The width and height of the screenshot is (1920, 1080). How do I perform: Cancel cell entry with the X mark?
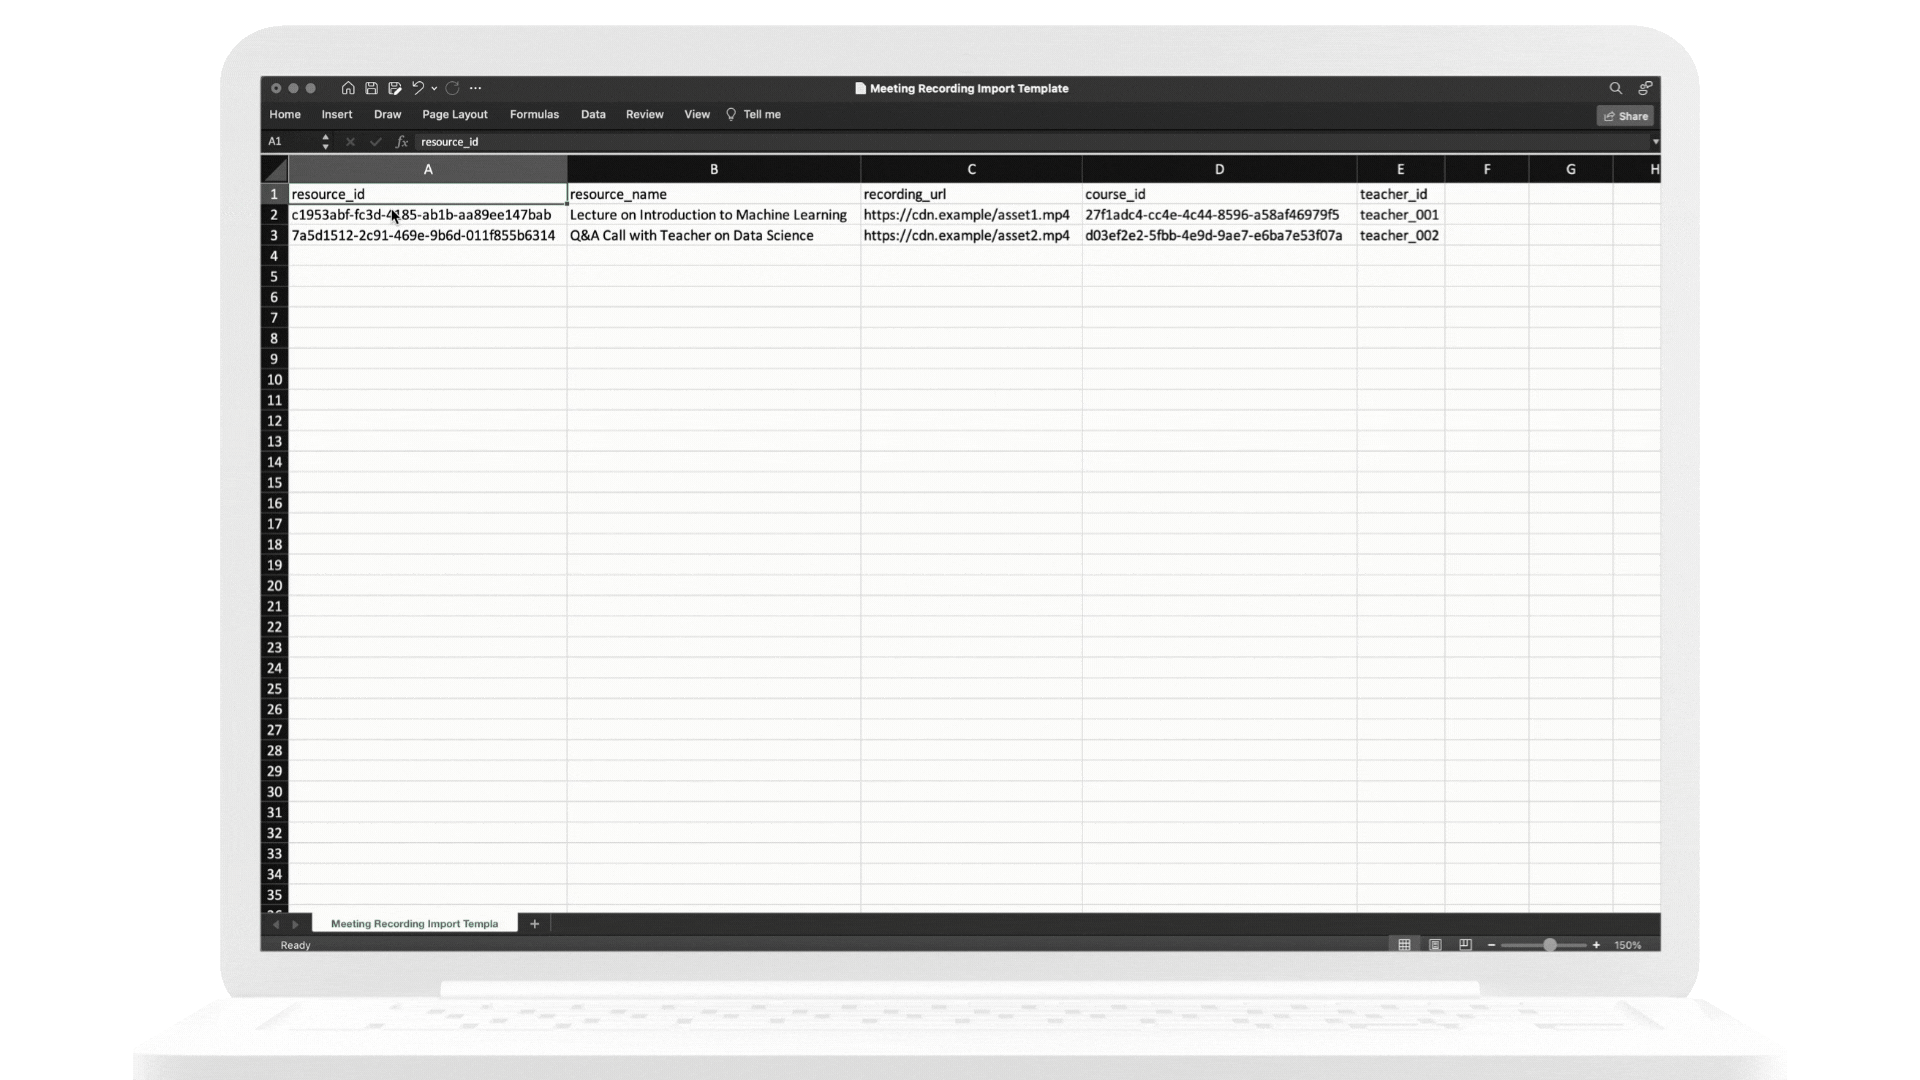tap(350, 142)
